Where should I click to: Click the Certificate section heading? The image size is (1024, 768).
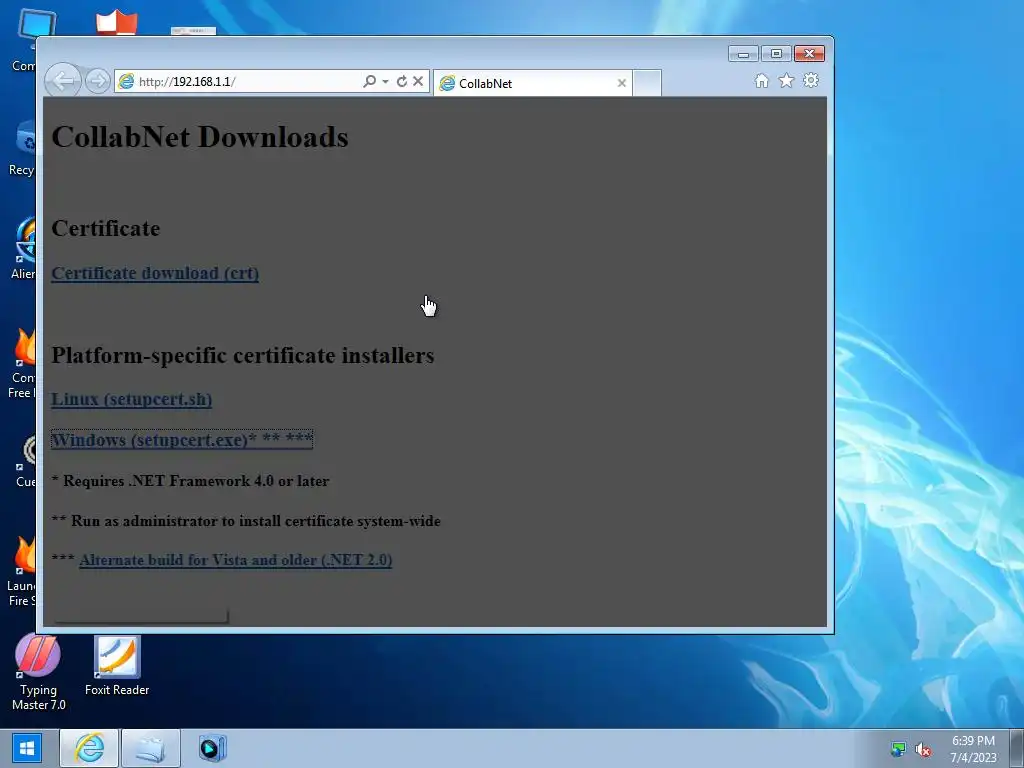click(106, 229)
